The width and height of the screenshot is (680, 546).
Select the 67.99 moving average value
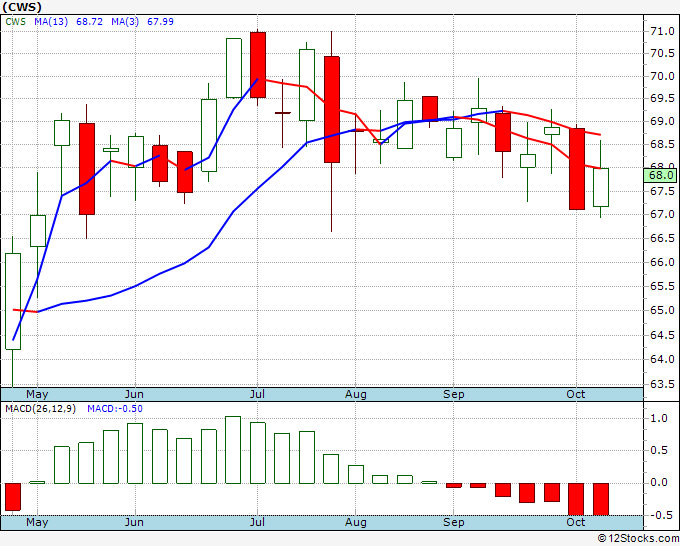tap(160, 22)
